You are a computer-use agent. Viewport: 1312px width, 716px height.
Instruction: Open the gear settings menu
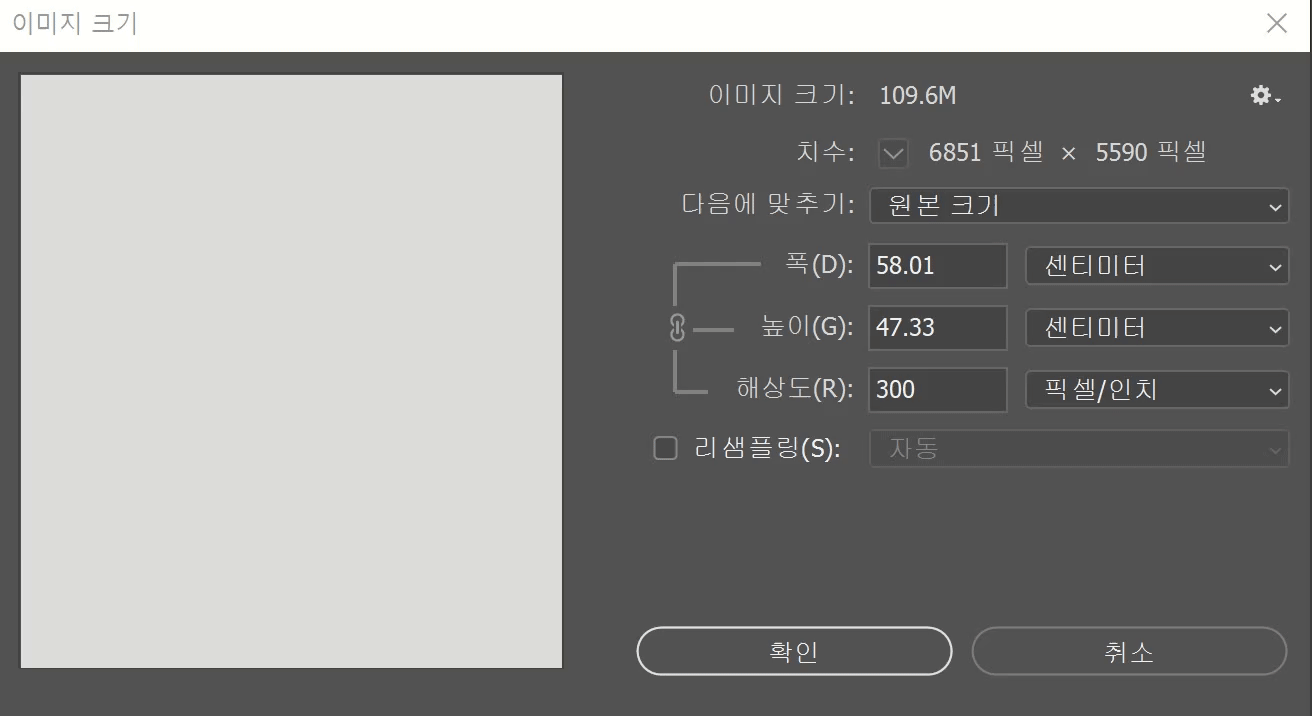click(1265, 96)
